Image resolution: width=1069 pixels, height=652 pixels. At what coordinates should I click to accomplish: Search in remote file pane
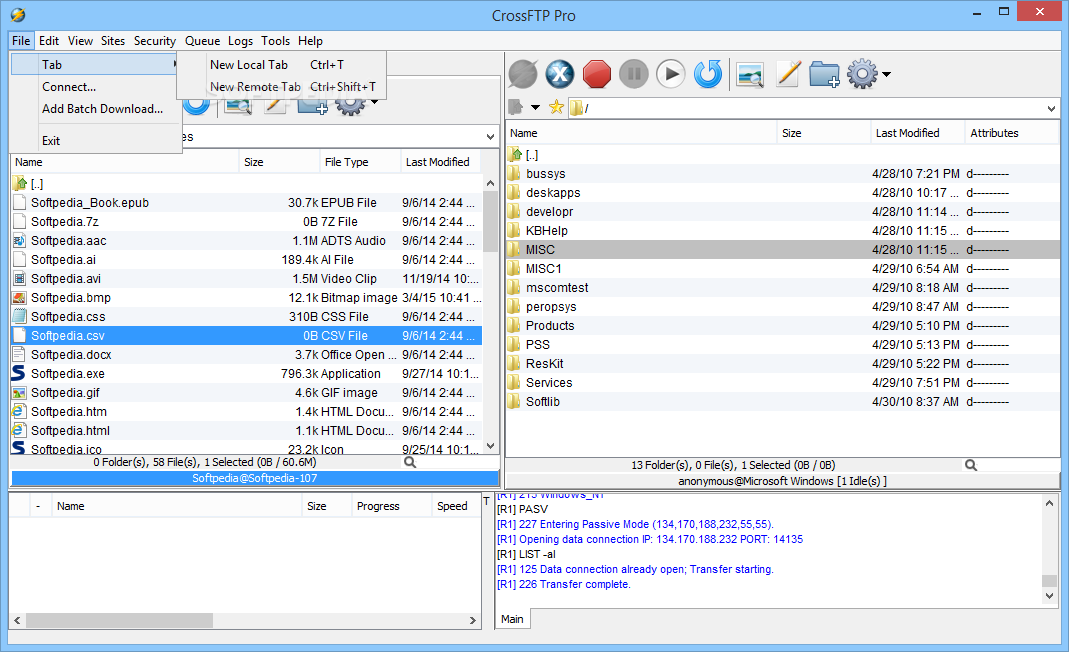point(971,465)
